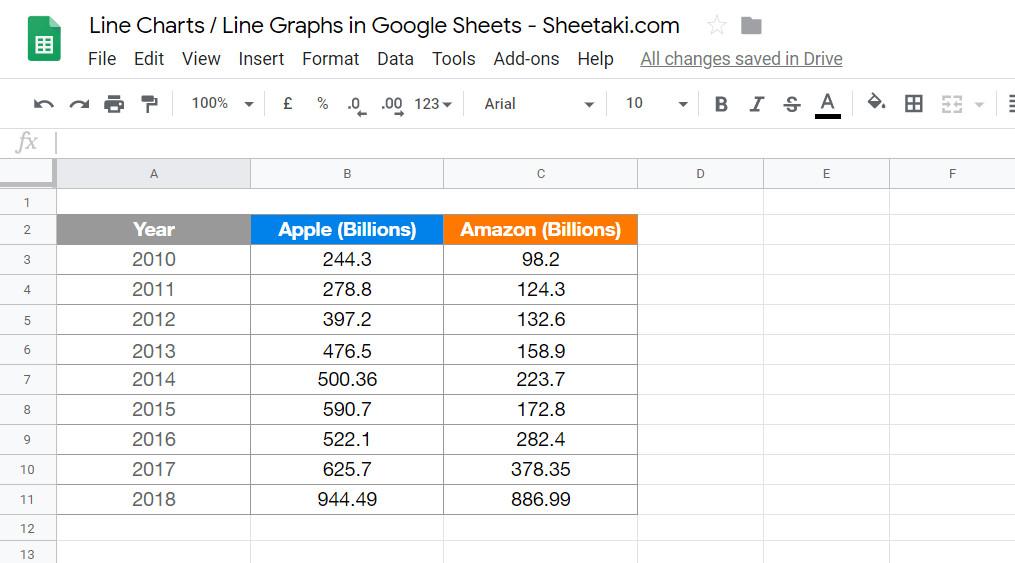Toggle strikethrough formatting
Image resolution: width=1015 pixels, height=563 pixels.
[x=791, y=104]
